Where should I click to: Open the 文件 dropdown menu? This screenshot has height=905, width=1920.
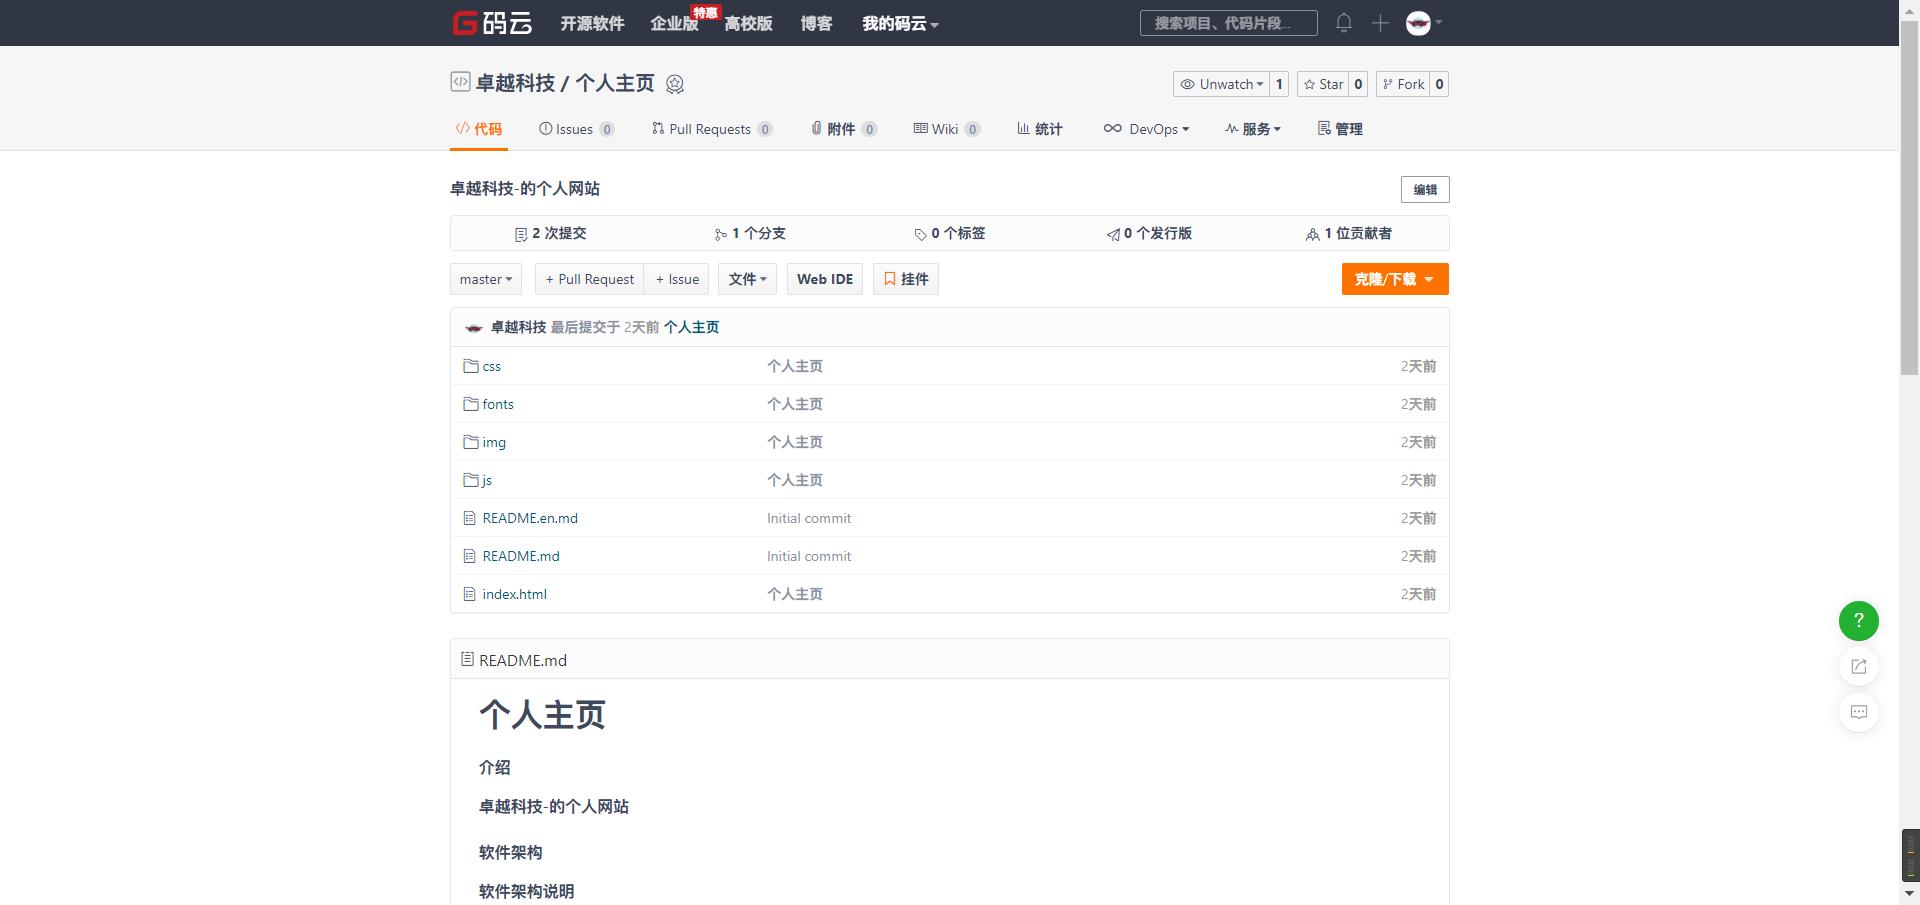click(747, 279)
